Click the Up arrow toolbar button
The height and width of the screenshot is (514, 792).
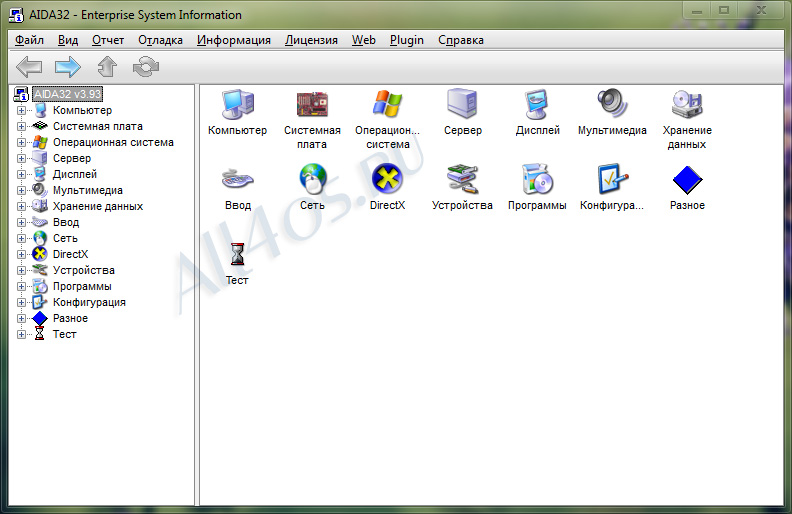click(107, 67)
